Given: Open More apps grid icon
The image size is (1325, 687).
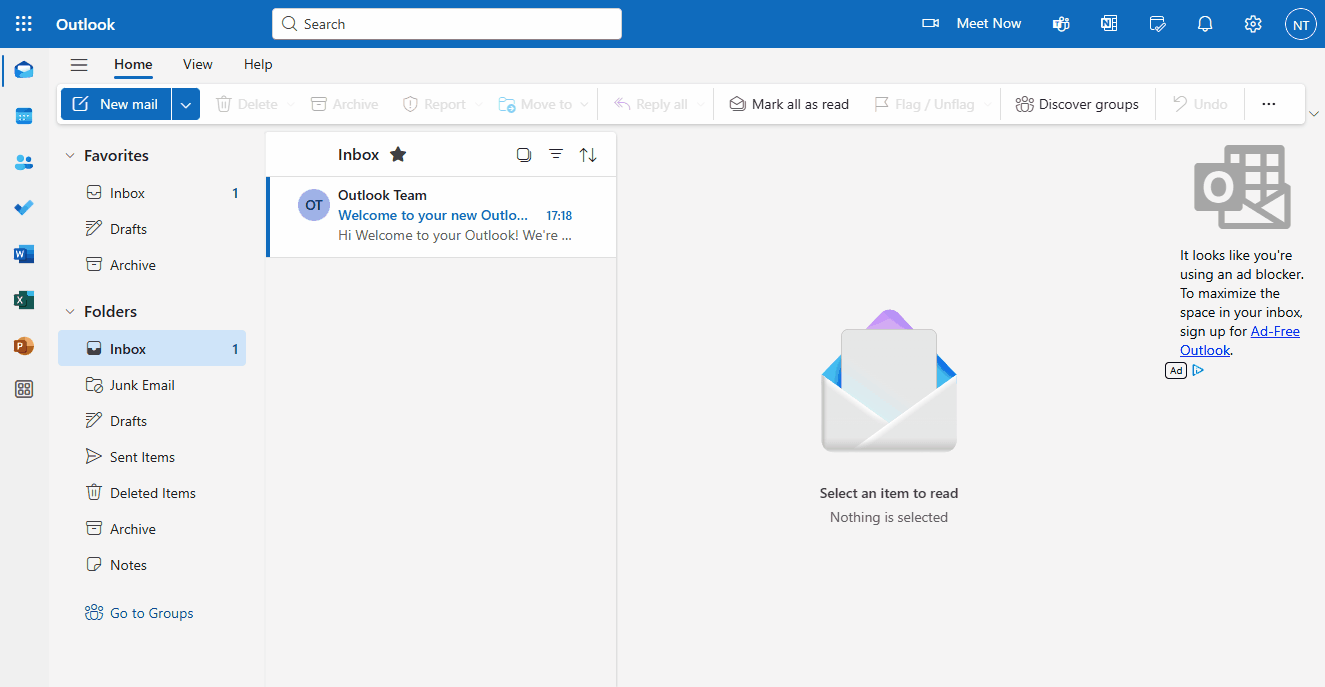Looking at the screenshot, I should pos(24,390).
